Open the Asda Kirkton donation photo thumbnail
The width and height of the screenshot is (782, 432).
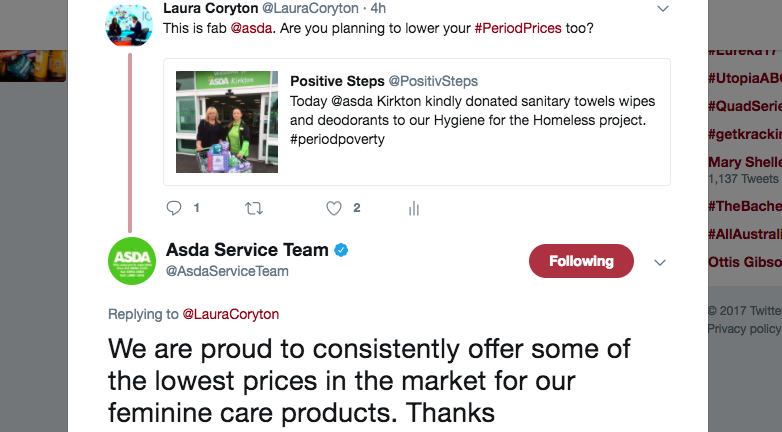pos(227,122)
